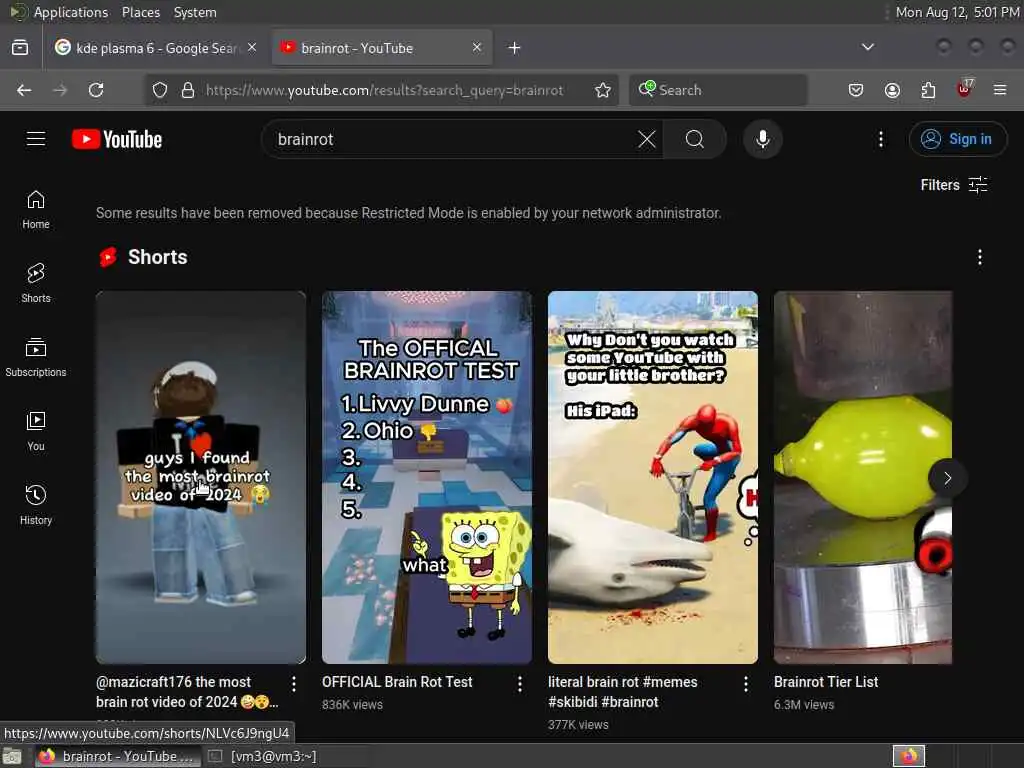The image size is (1024, 768).
Task: Play the Spider-Man shark short thumbnail
Action: click(652, 477)
